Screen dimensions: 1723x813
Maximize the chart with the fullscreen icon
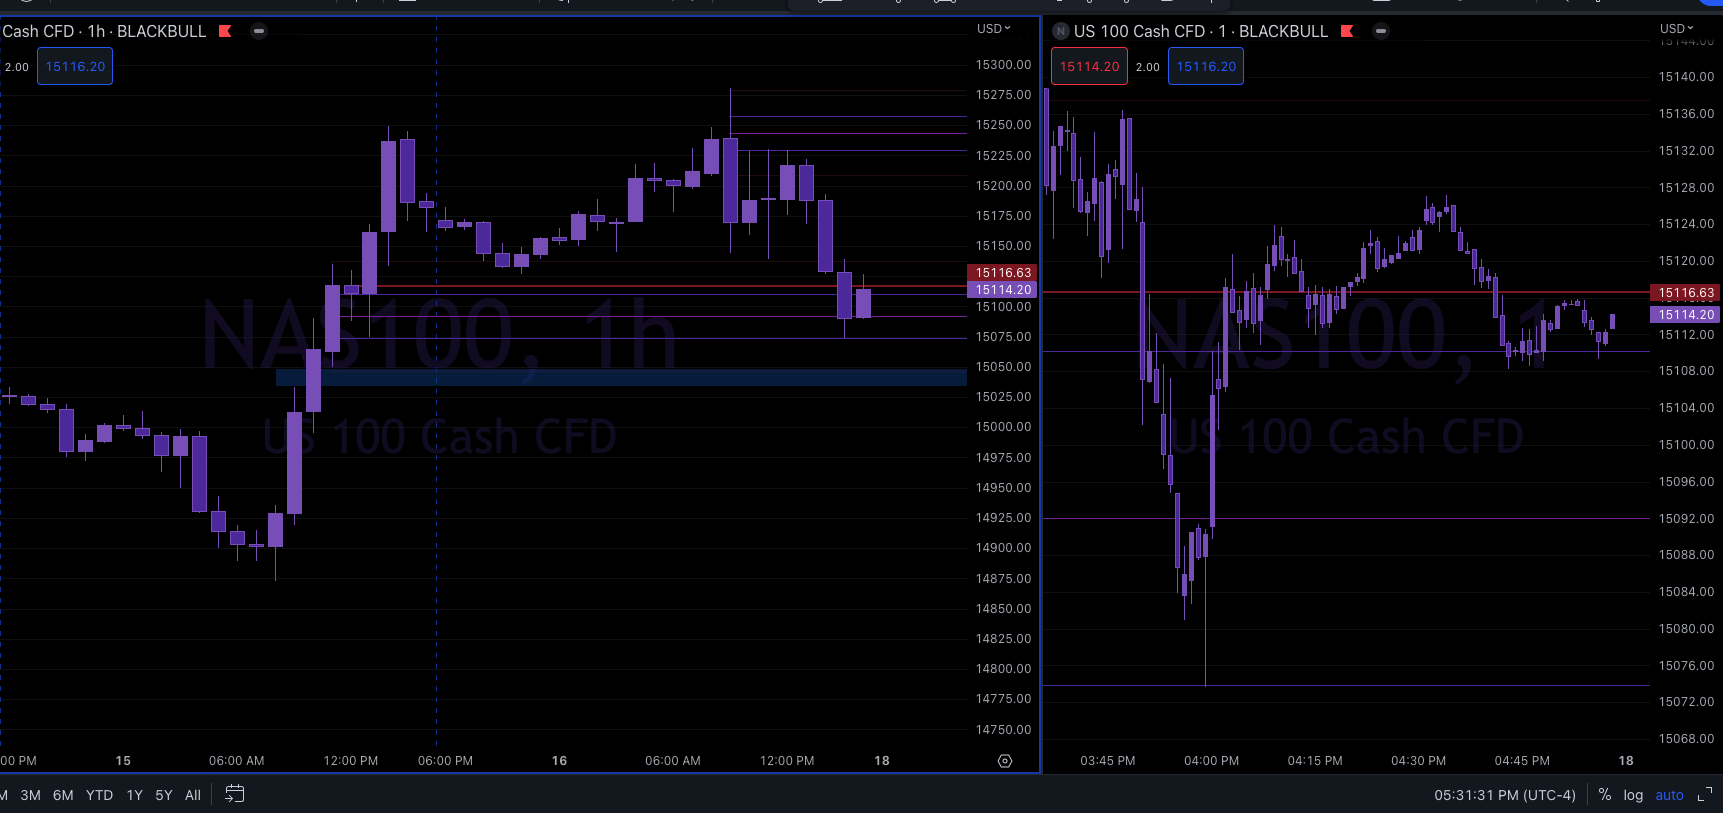click(x=1705, y=795)
